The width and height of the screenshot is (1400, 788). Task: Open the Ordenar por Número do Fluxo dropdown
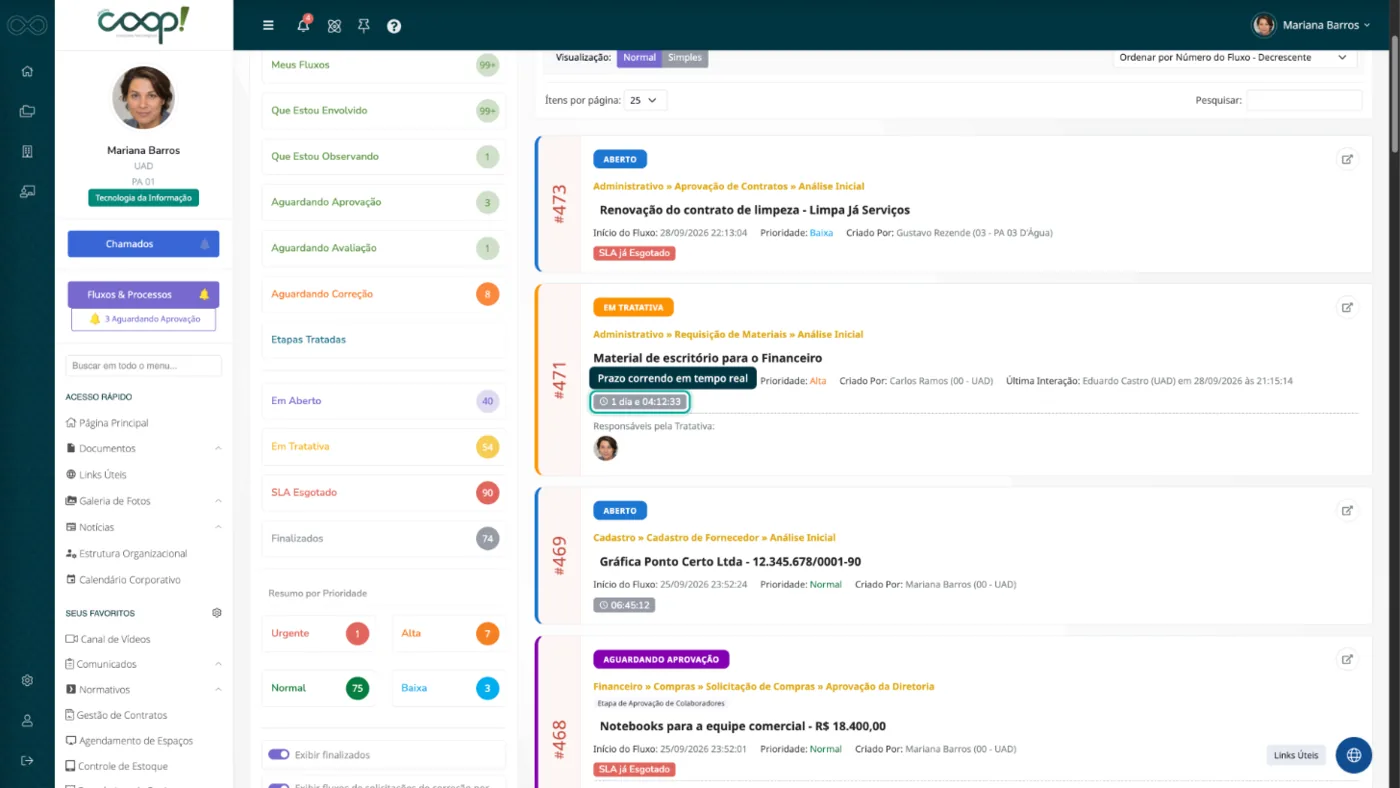[x=1234, y=57]
